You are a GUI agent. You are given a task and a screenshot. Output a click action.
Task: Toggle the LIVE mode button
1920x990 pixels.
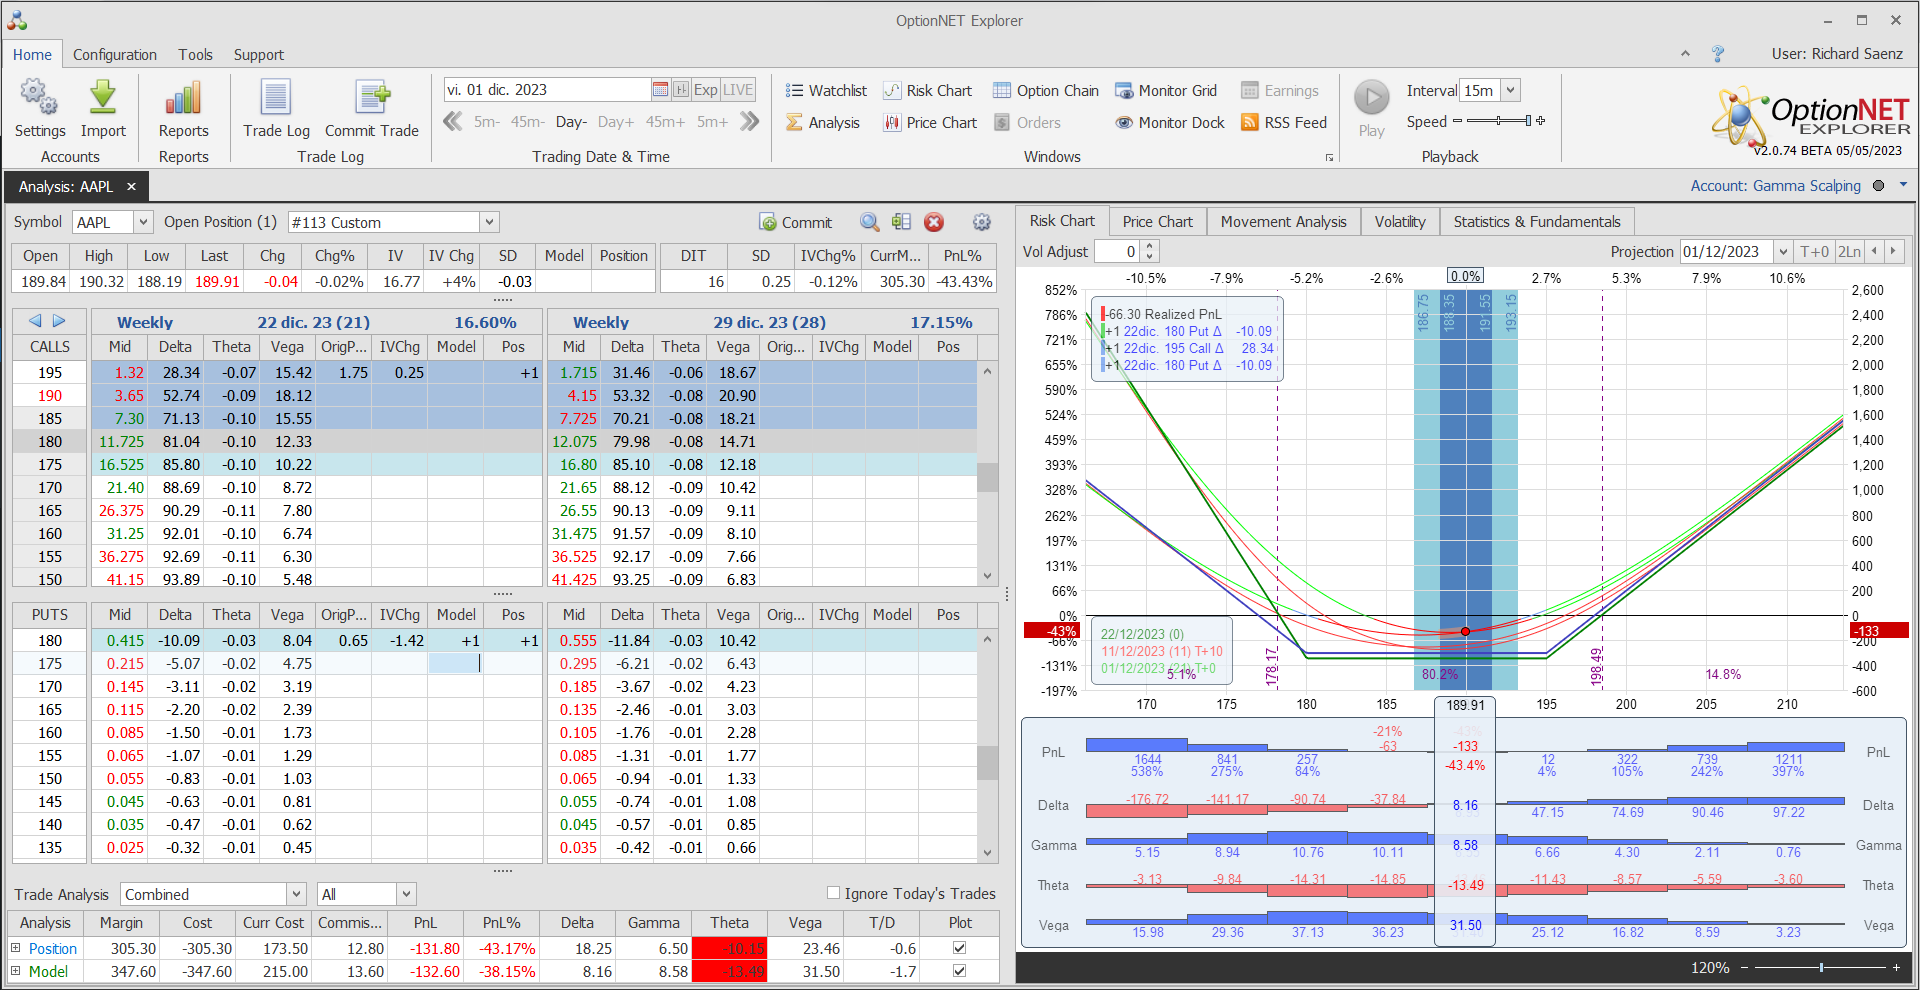click(738, 90)
